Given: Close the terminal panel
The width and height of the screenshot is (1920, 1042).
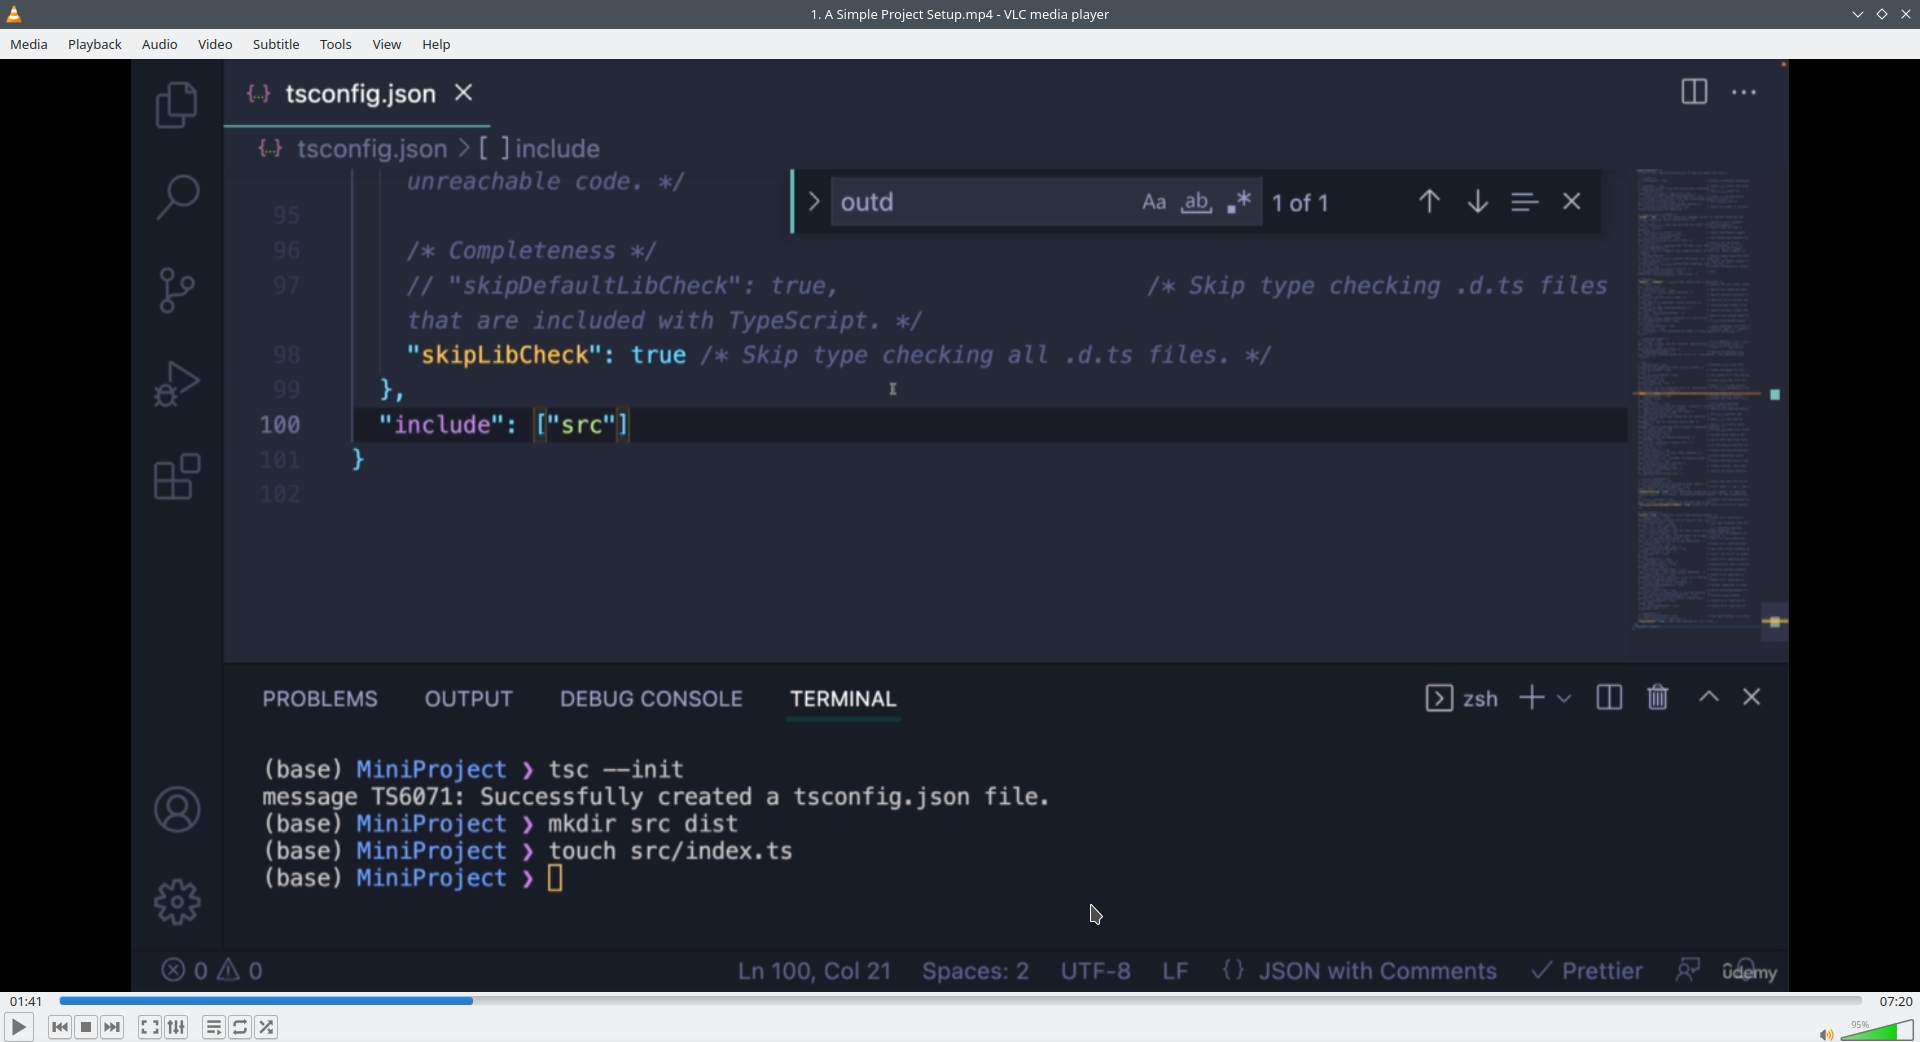Looking at the screenshot, I should point(1752,698).
